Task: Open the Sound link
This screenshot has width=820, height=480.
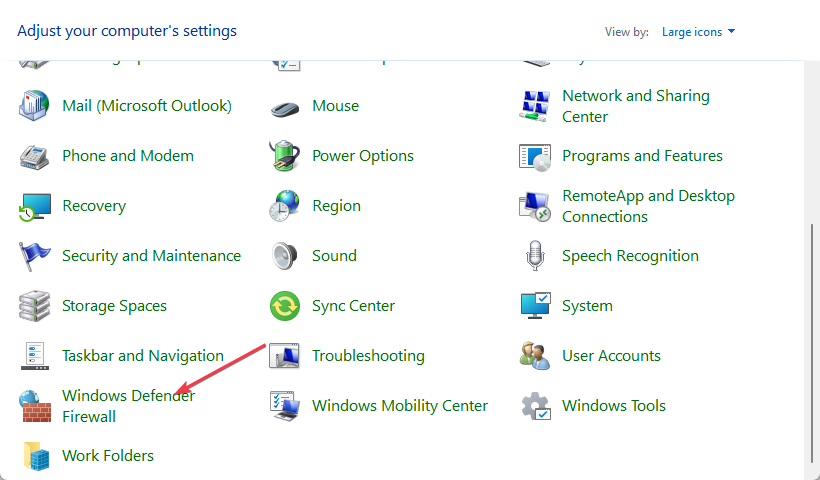Action: coord(334,256)
